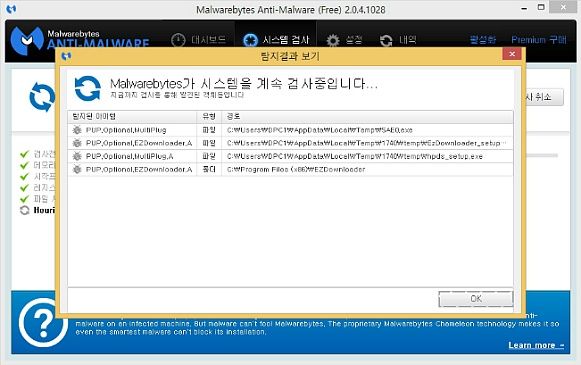581x365 pixels.
Task: Click the scan spinner icon in main window
Action: [x=42, y=97]
